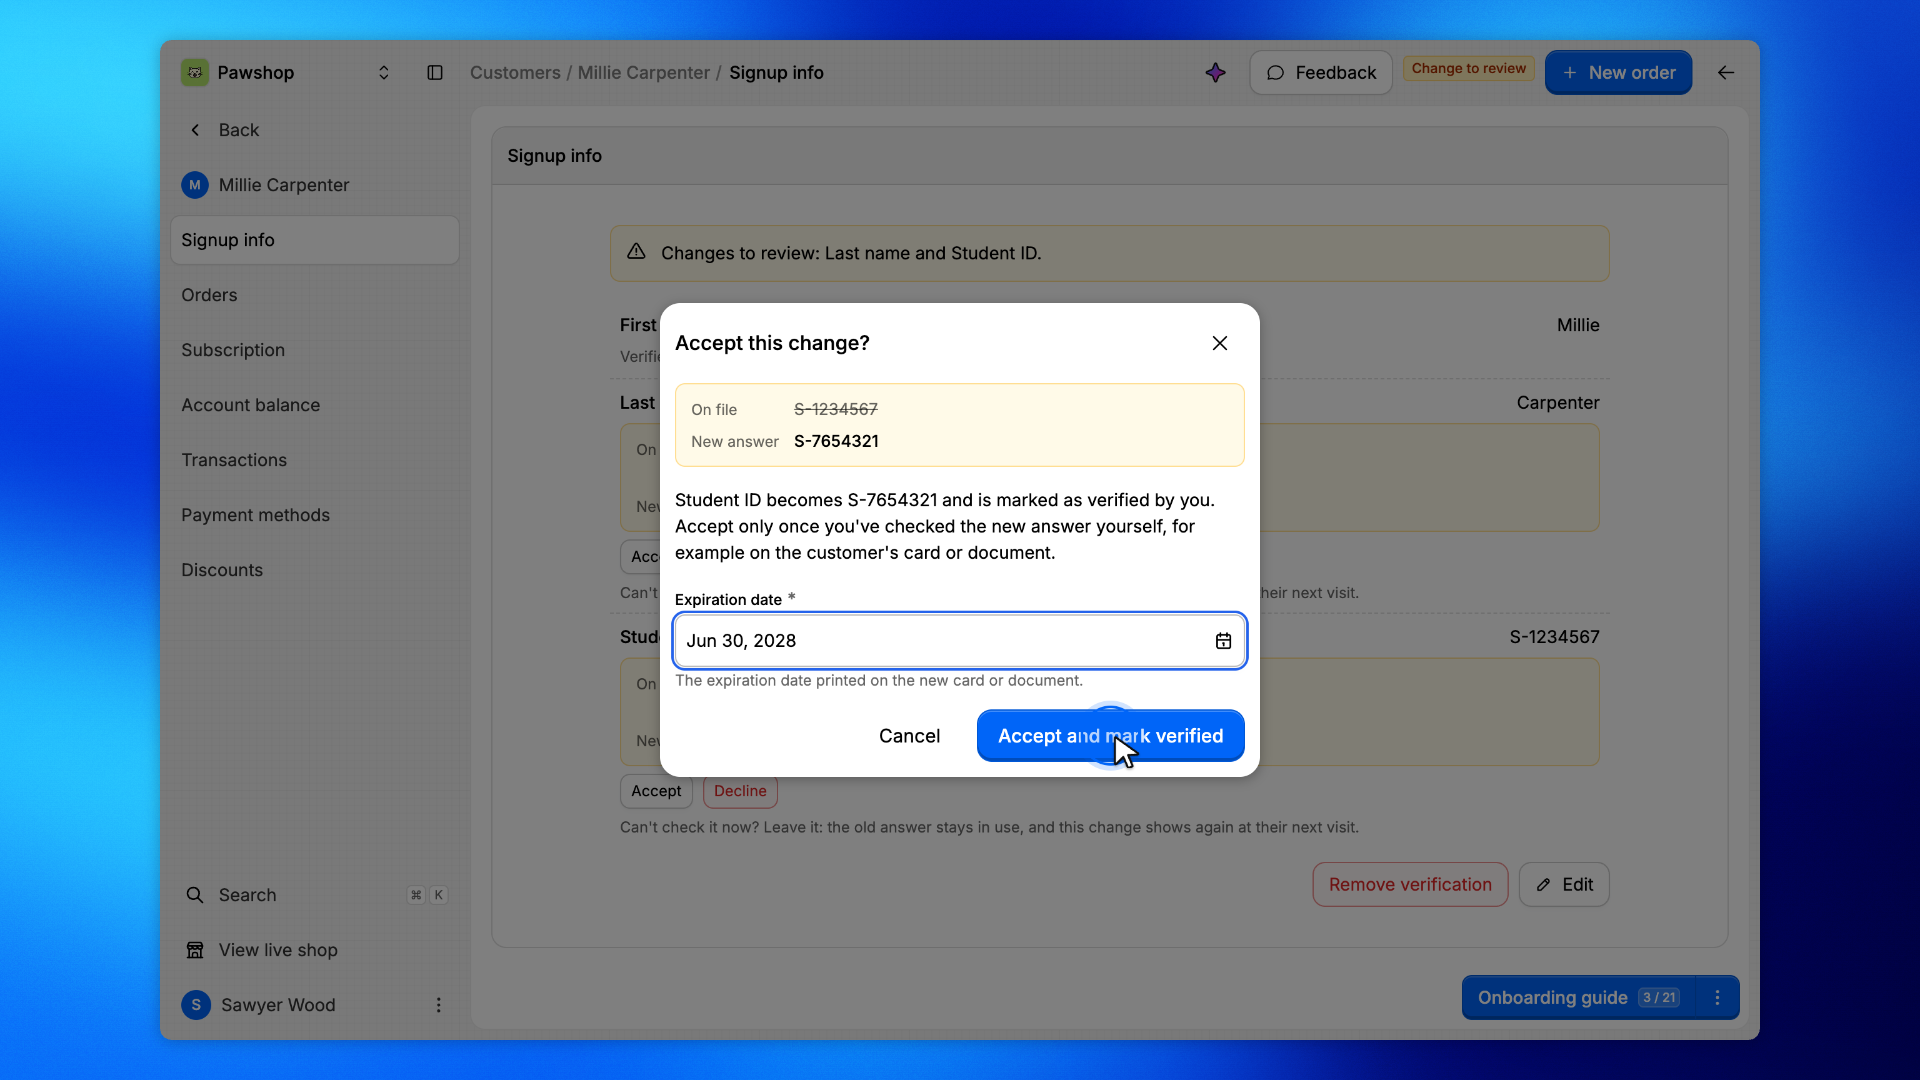The image size is (1920, 1080).
Task: Click the Pawshop logo icon
Action: [195, 73]
